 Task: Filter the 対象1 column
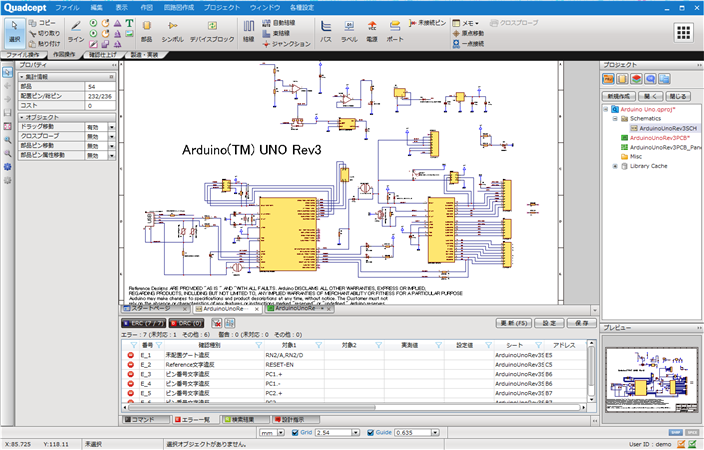[x=319, y=345]
